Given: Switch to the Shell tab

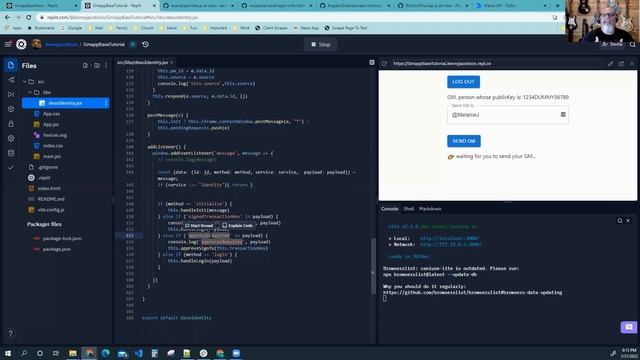Looking at the screenshot, I should point(409,209).
